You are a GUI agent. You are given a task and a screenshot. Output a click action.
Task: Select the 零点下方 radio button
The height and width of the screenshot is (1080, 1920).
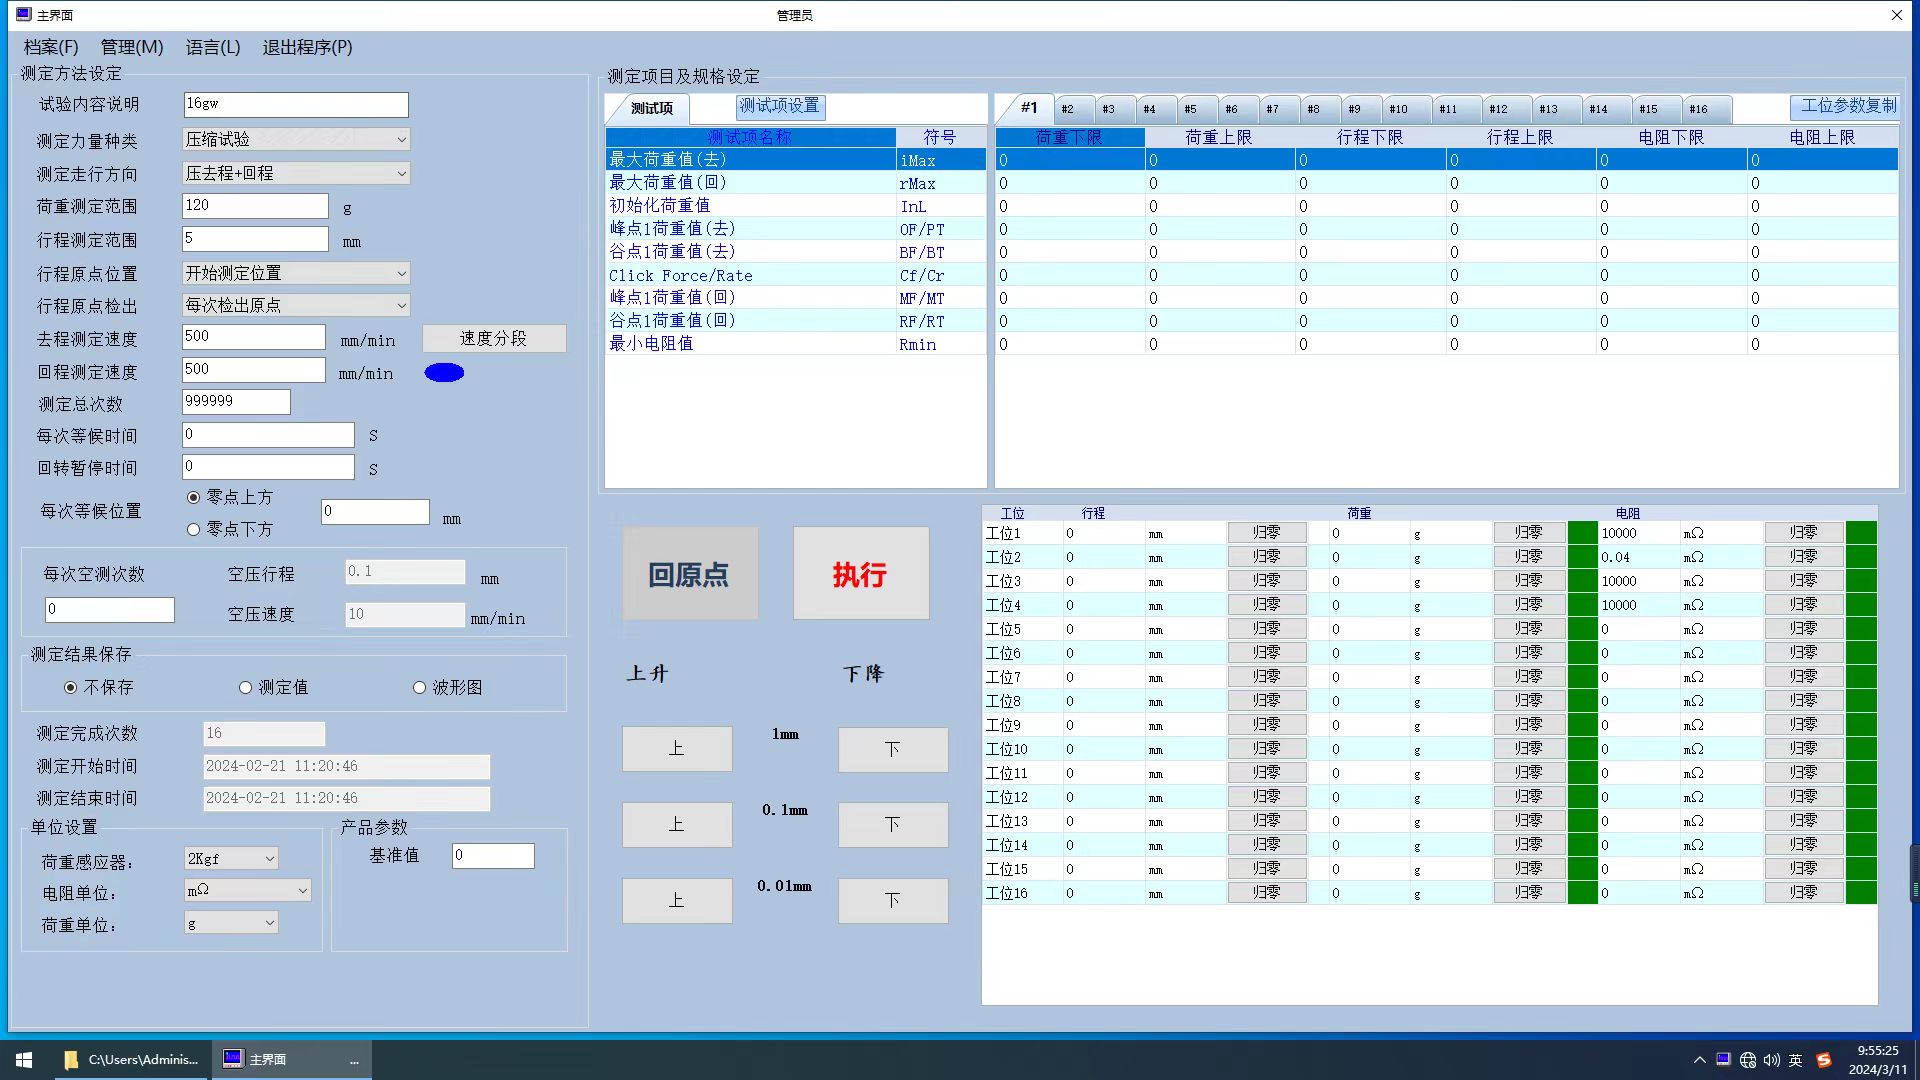[194, 529]
